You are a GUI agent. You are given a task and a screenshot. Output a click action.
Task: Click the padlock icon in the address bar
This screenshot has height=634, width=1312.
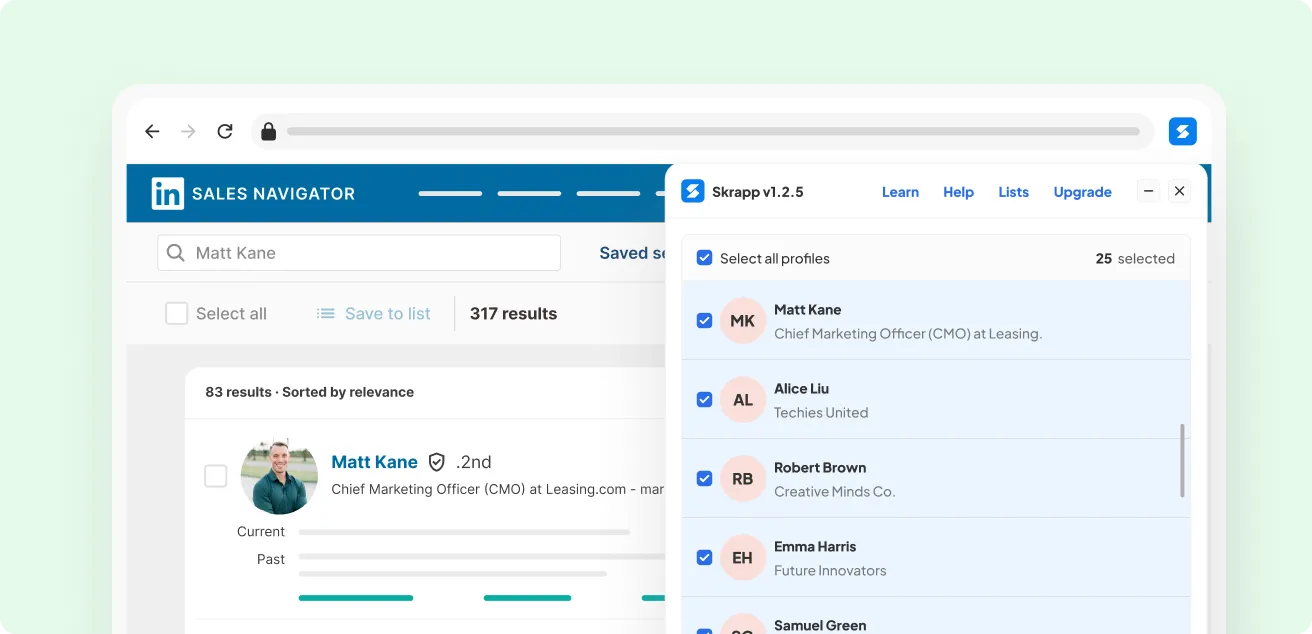coord(268,131)
